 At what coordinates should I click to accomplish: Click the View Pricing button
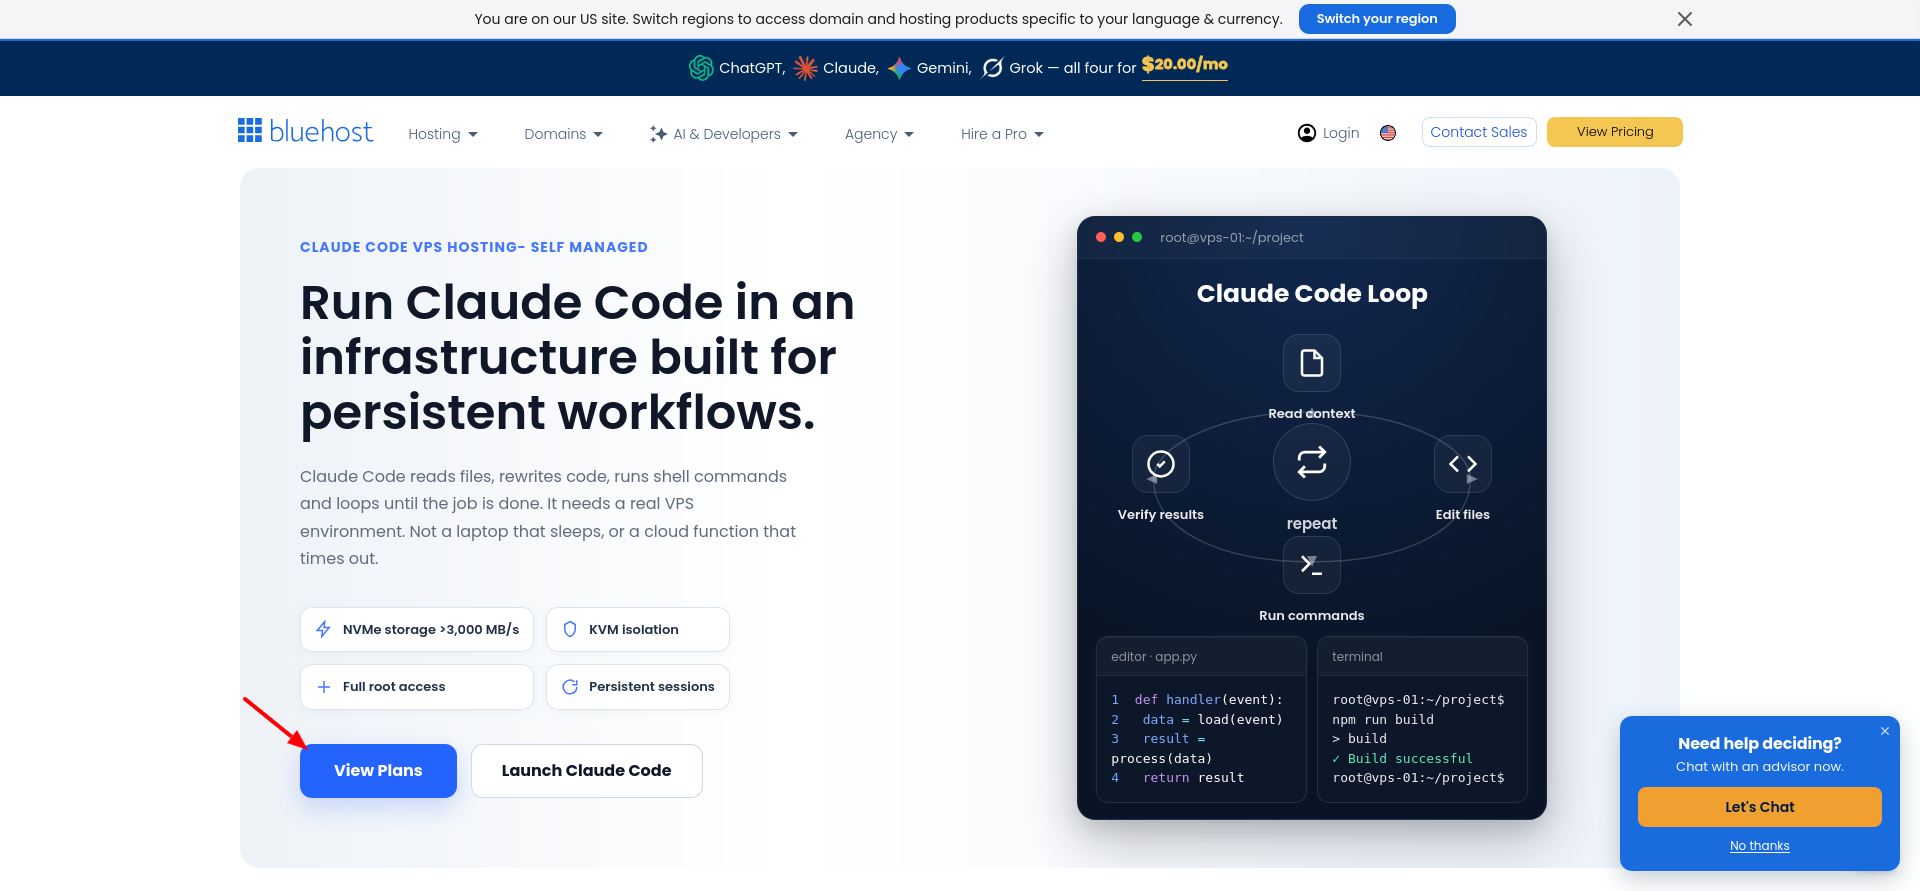[1615, 132]
